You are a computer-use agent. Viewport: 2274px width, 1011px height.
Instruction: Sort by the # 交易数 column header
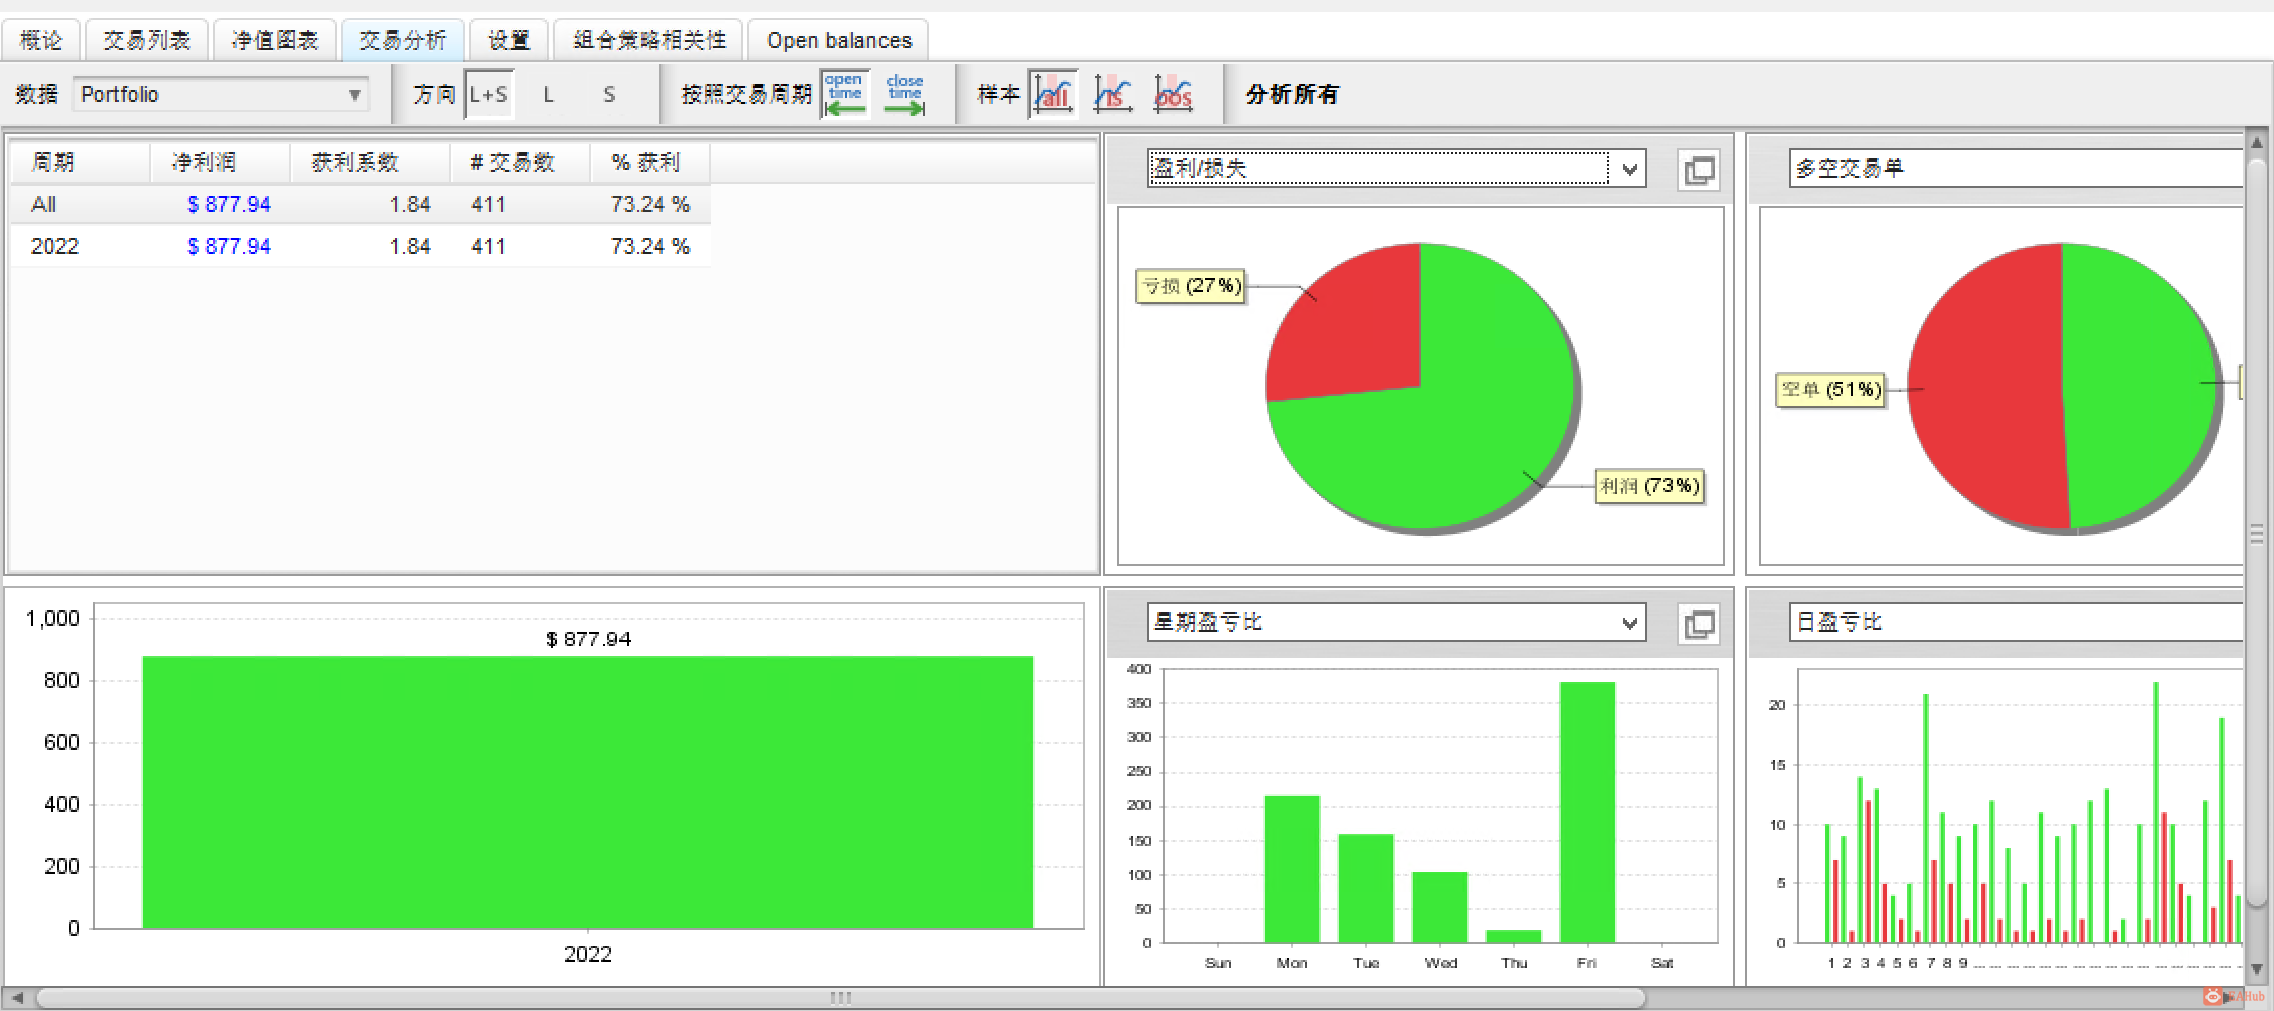tap(520, 162)
